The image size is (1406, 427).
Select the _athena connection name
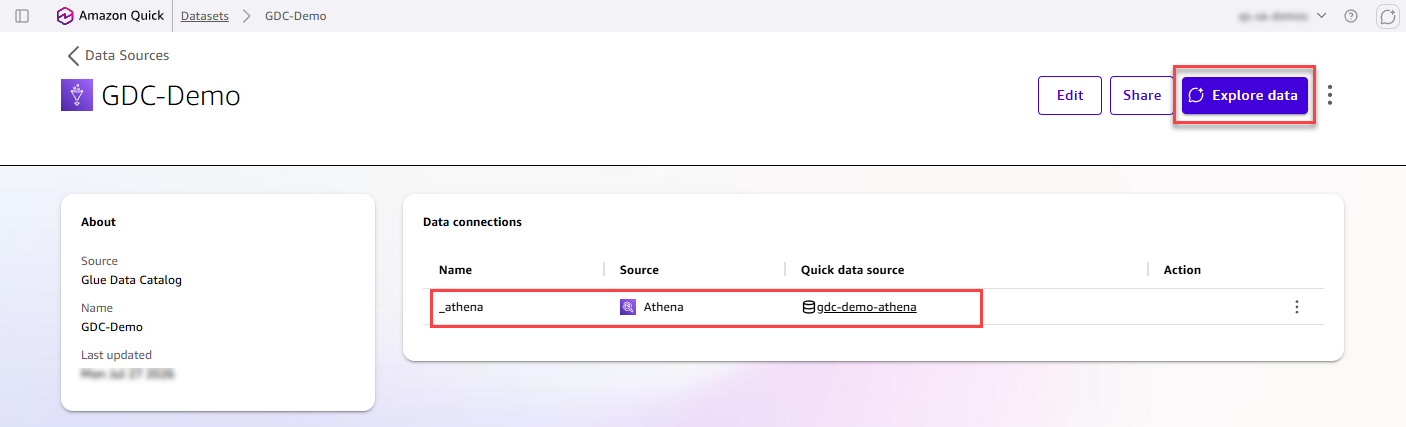click(461, 307)
